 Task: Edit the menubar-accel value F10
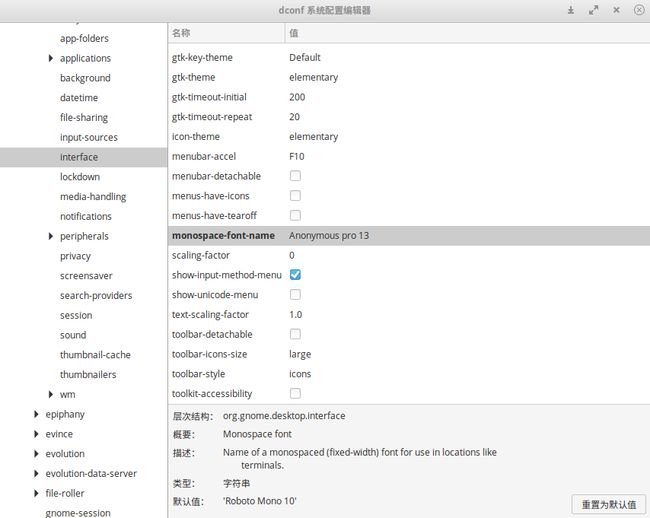tap(296, 157)
